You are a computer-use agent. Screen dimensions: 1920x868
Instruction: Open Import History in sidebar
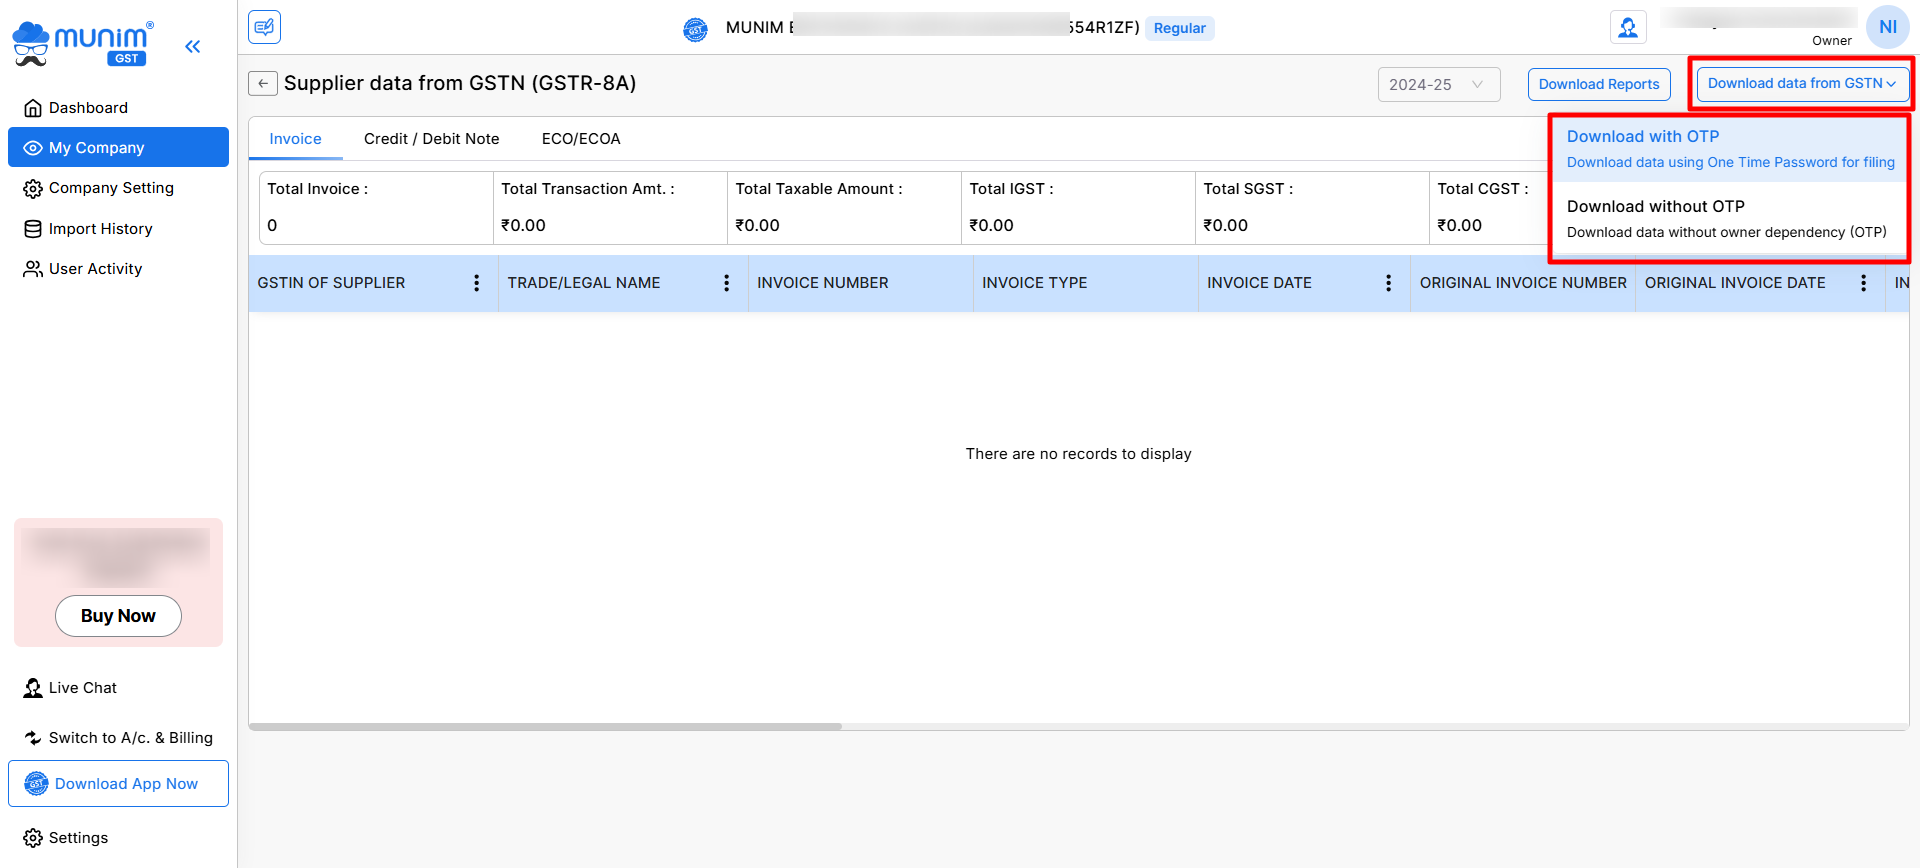click(100, 229)
